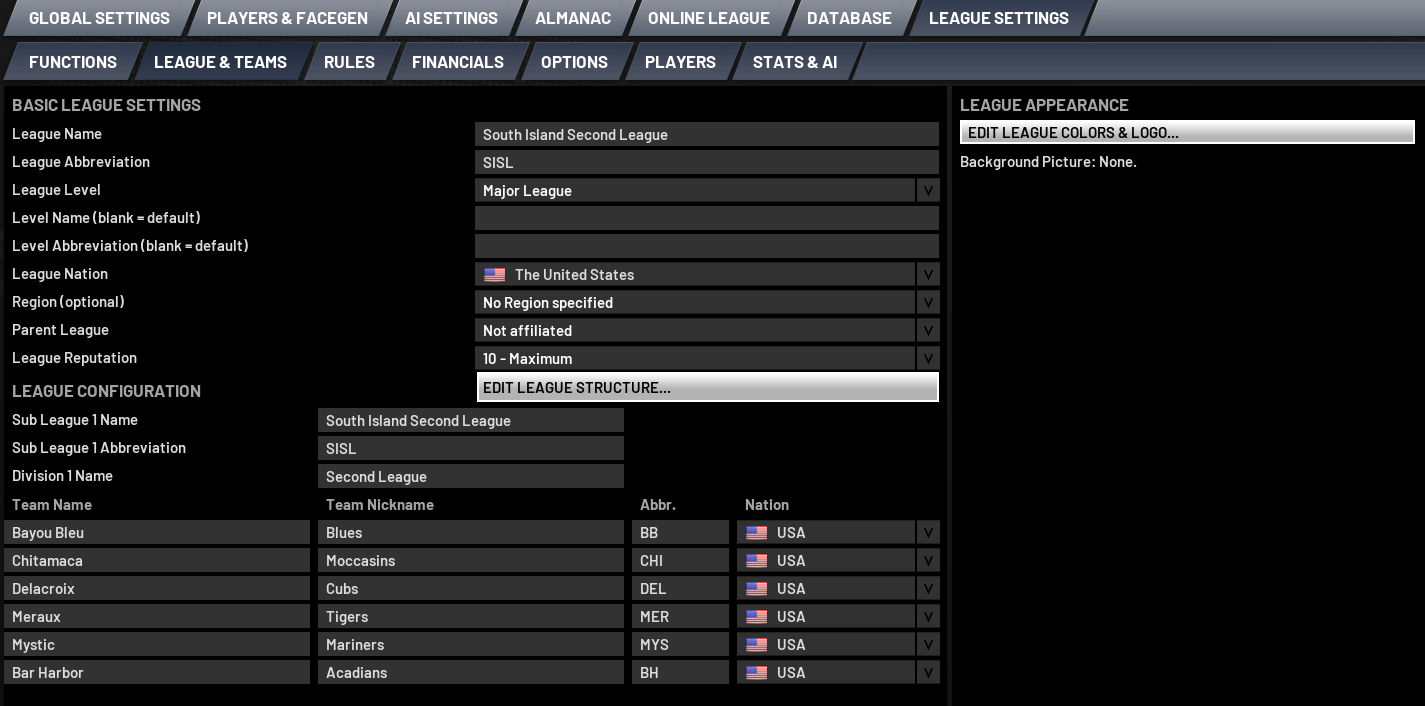Switch to Players & Facegen tab
1425x706 pixels.
click(287, 18)
